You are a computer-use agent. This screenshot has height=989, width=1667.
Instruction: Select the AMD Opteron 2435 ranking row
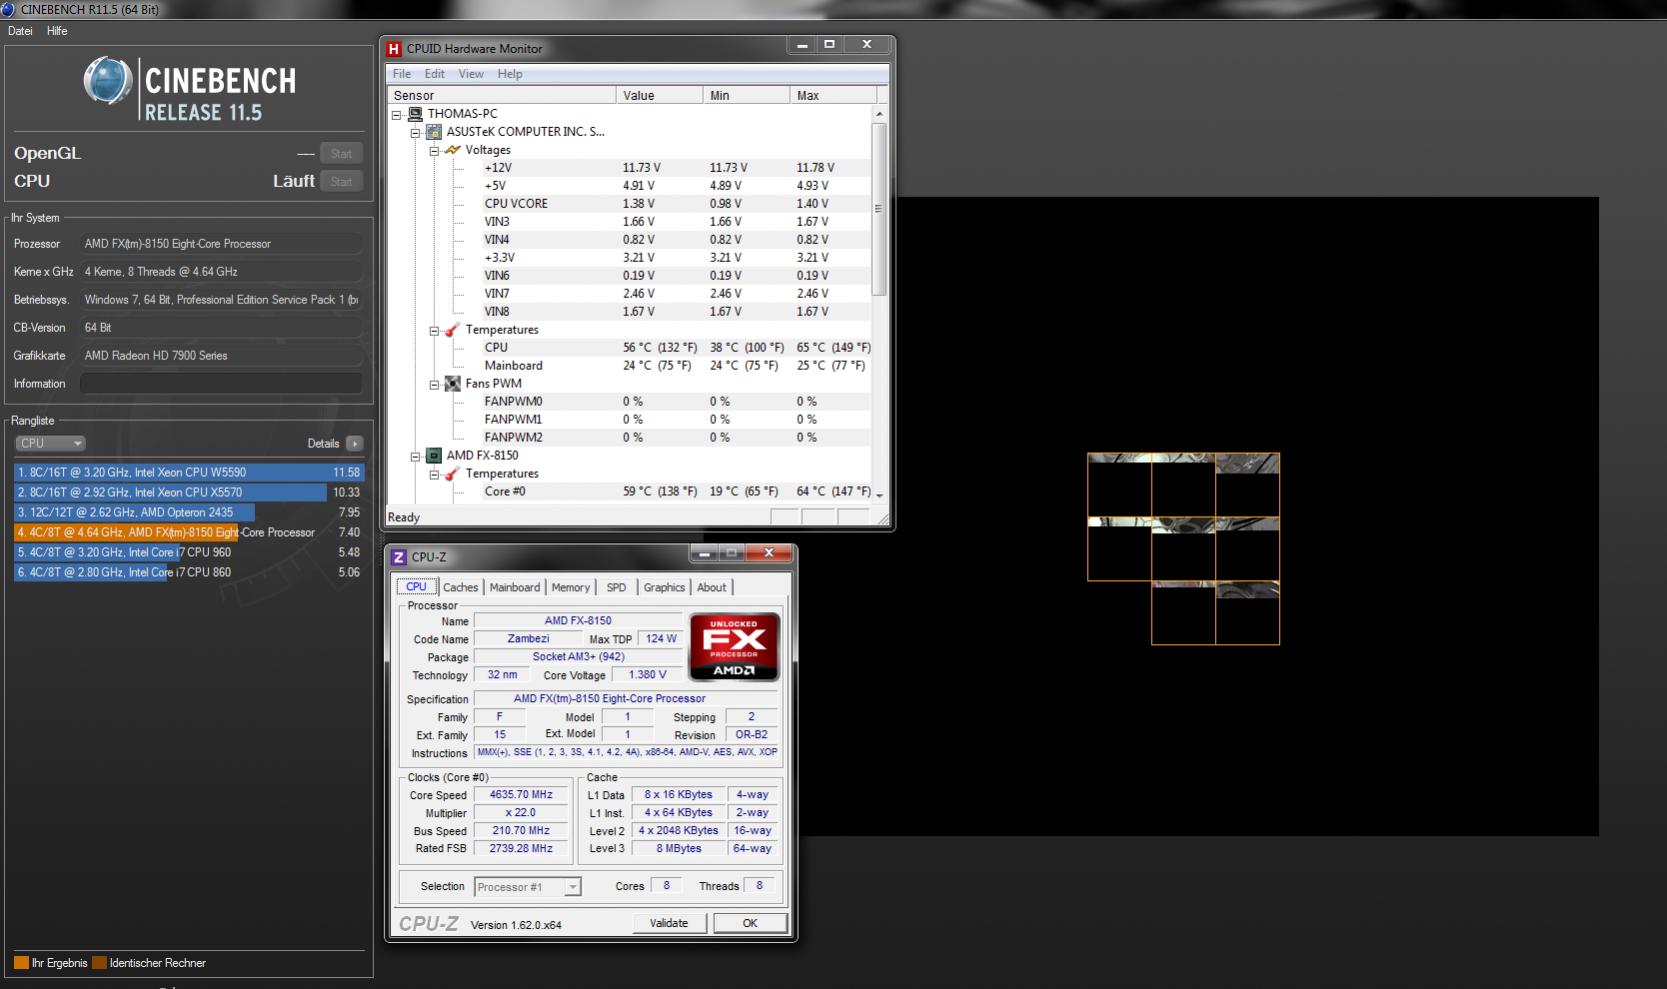(189, 512)
